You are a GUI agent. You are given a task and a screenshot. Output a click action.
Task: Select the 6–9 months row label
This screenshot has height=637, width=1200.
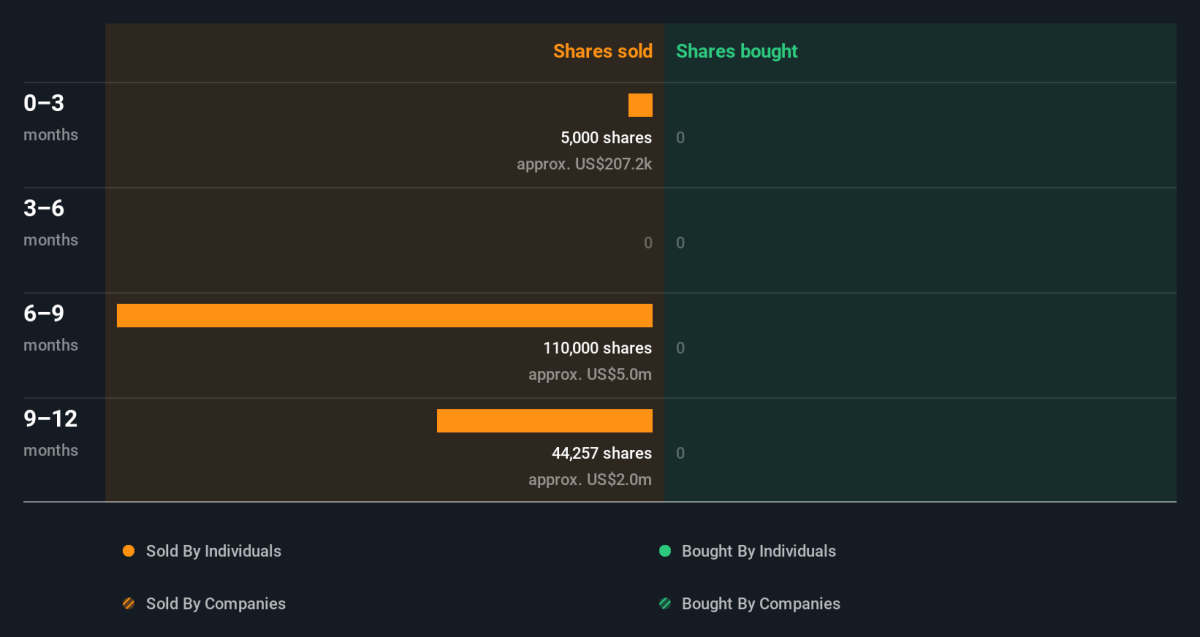point(51,327)
